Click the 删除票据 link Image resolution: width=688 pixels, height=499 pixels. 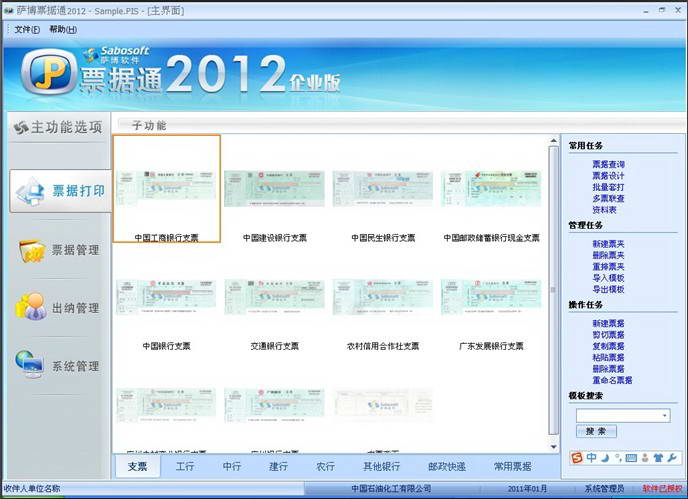pyautogui.click(x=608, y=369)
